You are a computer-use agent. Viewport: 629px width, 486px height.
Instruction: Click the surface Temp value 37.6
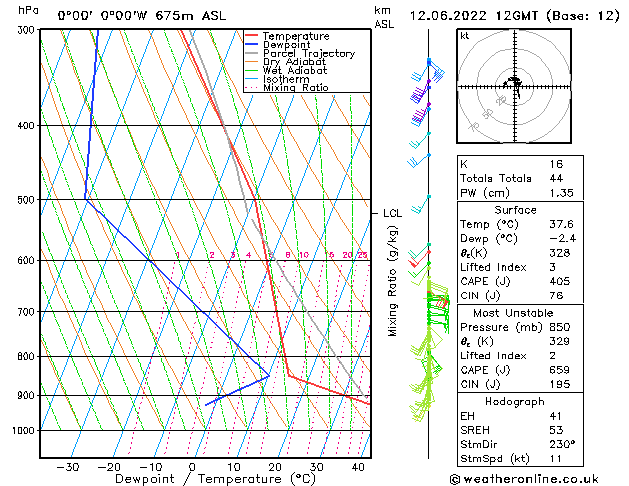(561, 224)
